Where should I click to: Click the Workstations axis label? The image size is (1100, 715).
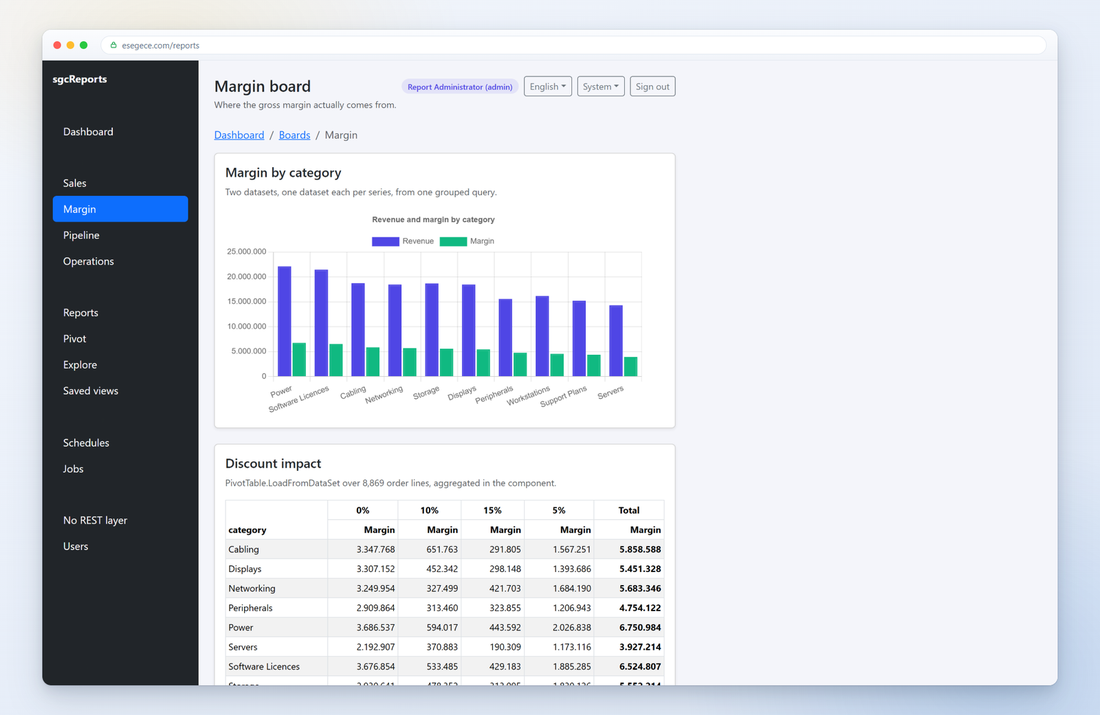pos(528,396)
